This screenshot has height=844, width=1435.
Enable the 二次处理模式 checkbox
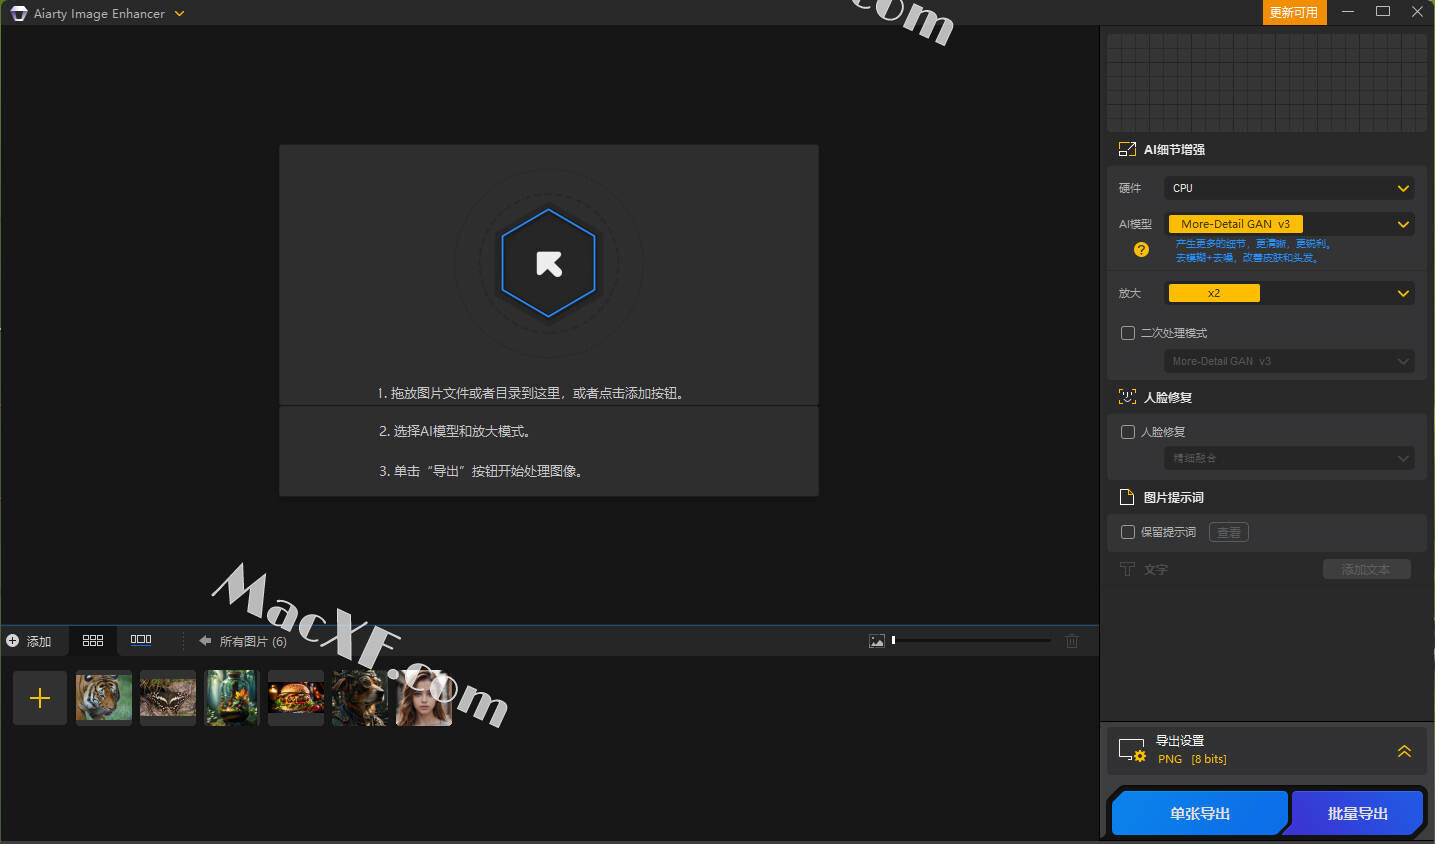coord(1128,333)
